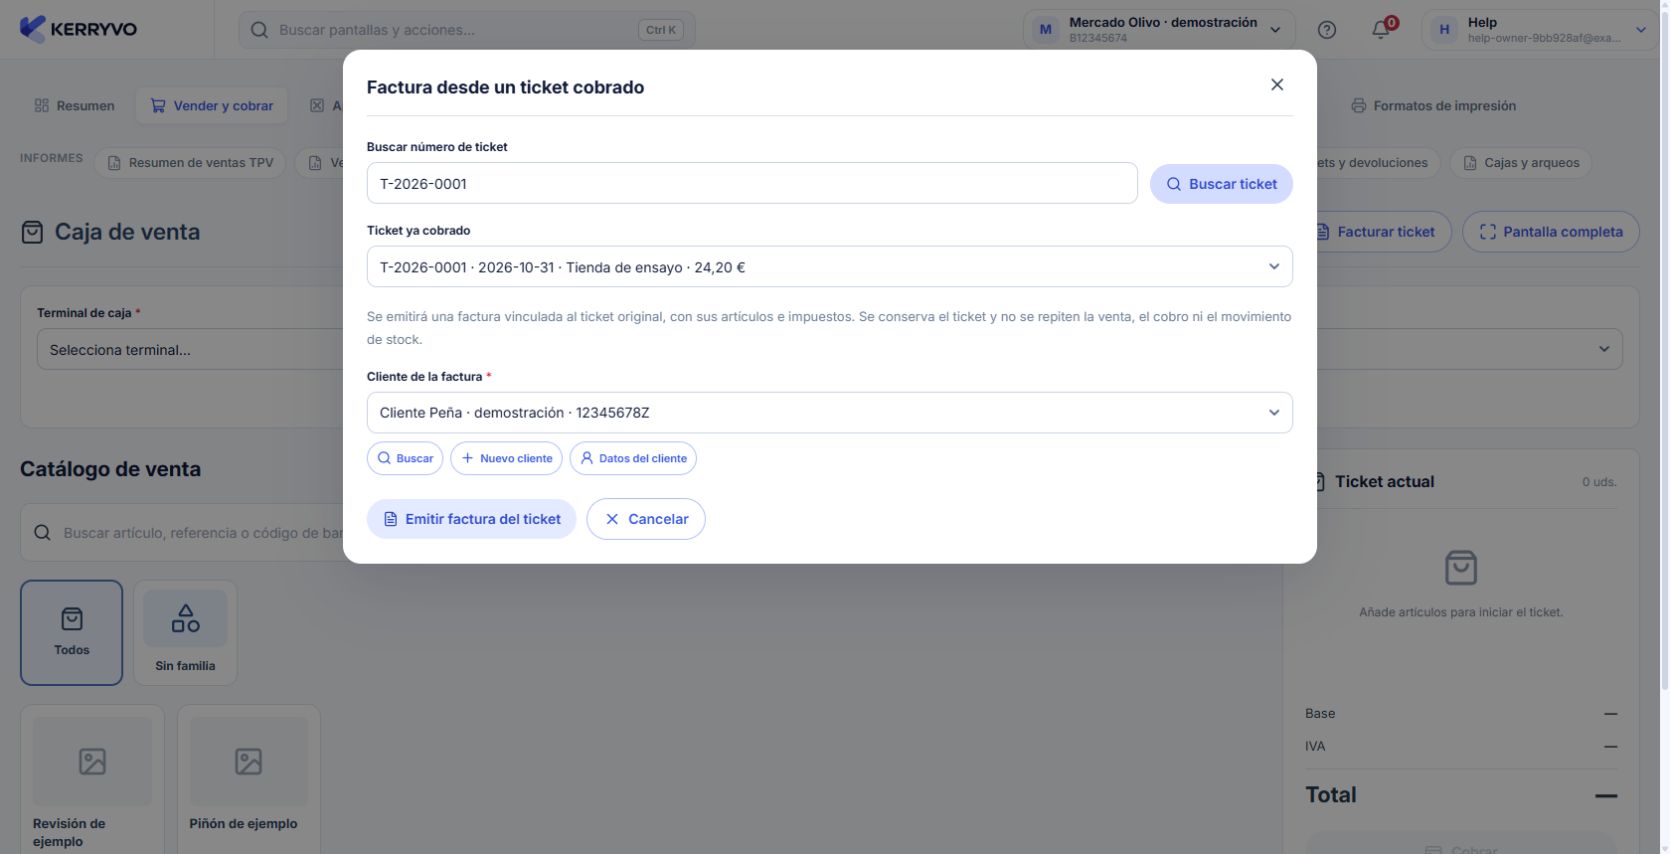Select the Piñón de ejemplo product
Screen dimensions: 1670x854
249,780
